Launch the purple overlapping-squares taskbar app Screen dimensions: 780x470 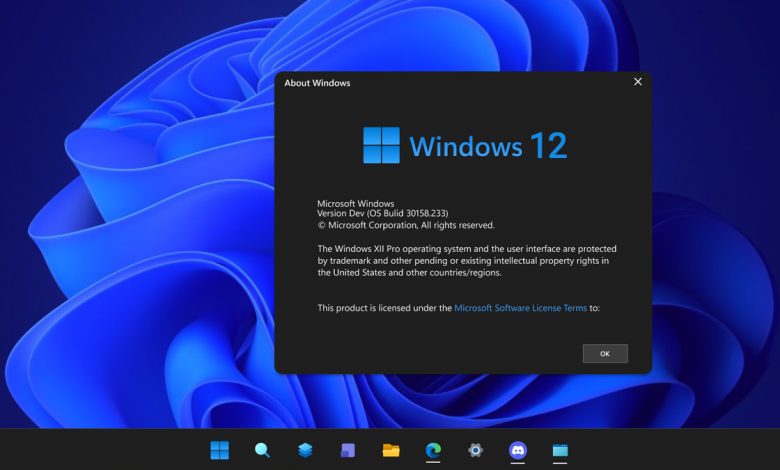(x=348, y=450)
